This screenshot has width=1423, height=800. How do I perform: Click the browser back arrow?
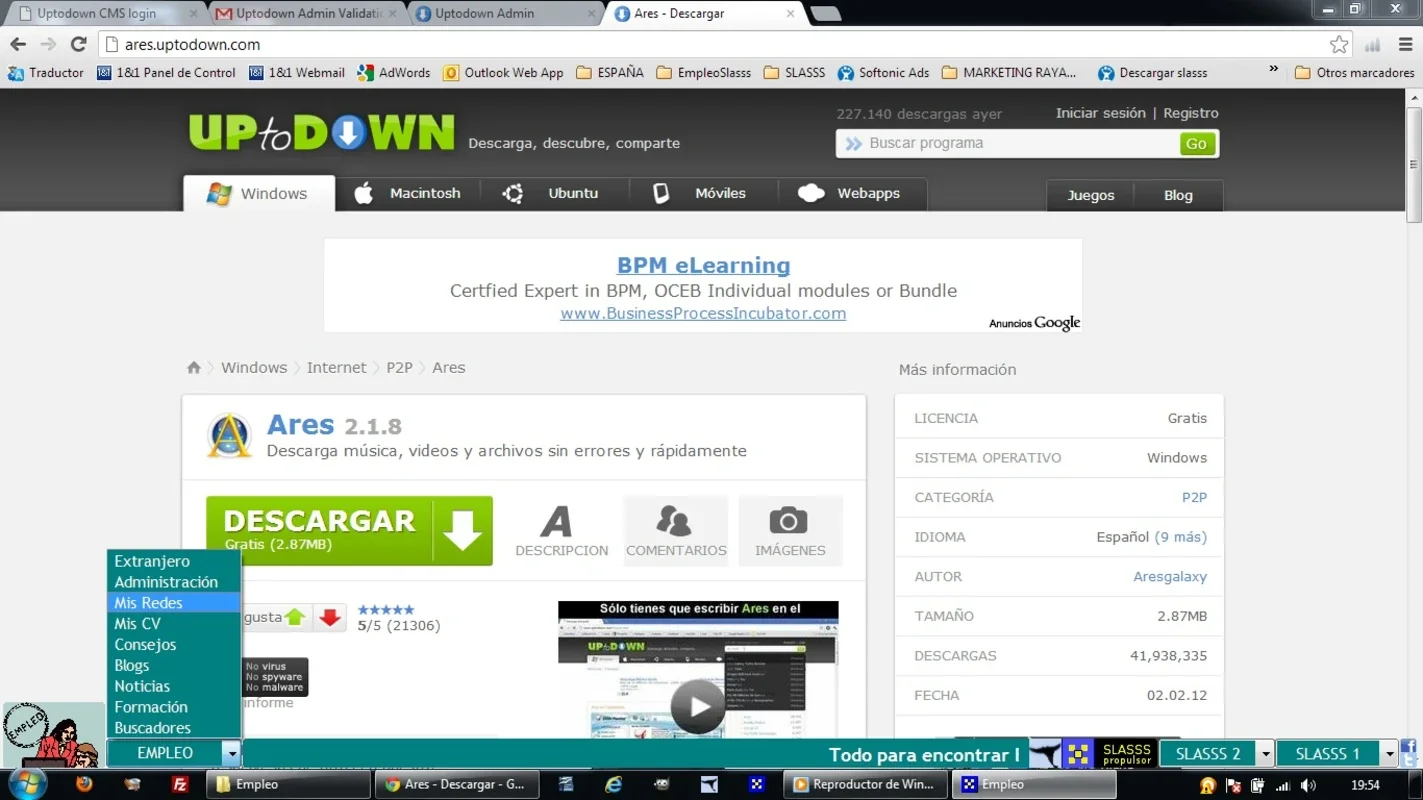(18, 44)
